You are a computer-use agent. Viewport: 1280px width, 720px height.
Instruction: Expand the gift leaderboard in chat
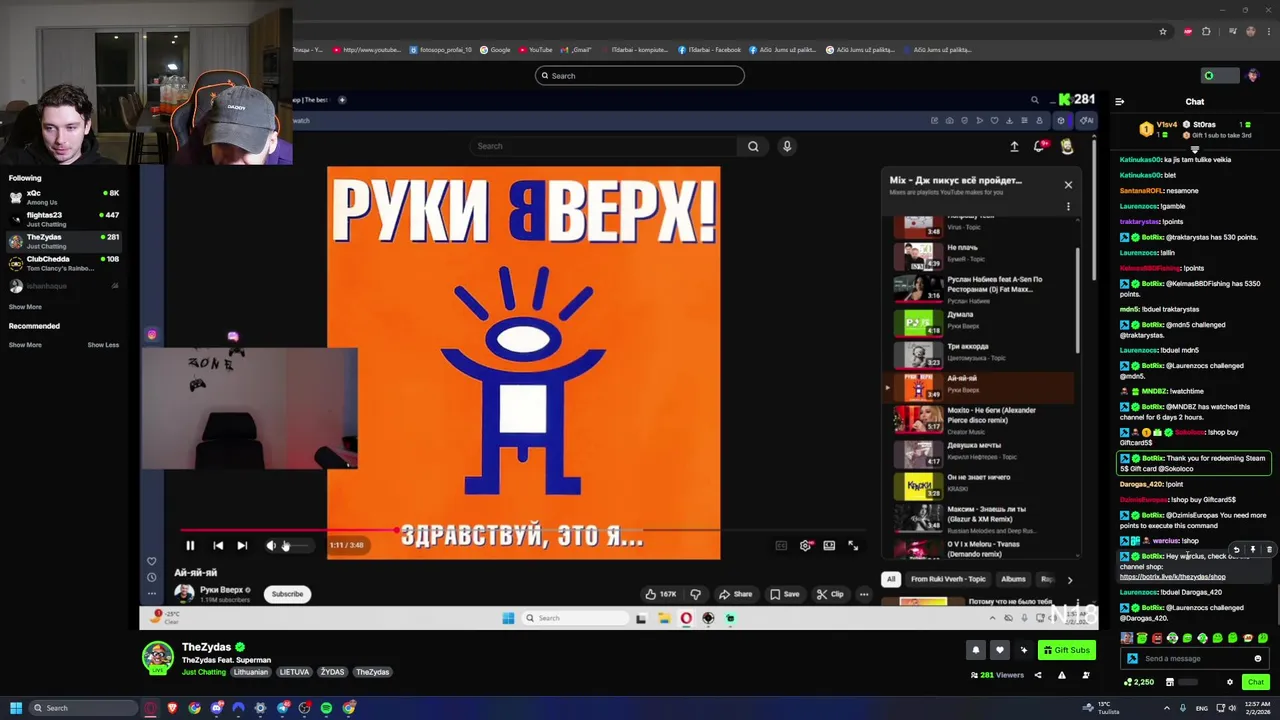coord(1194,149)
